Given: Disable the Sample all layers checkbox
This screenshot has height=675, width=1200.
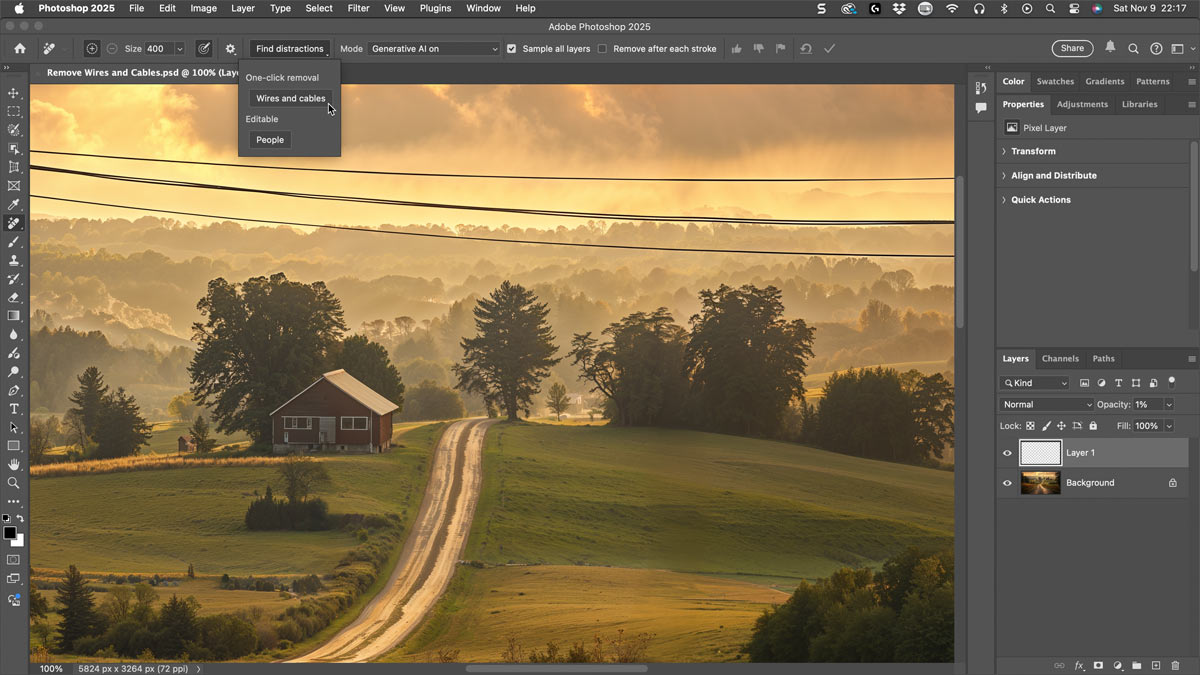Looking at the screenshot, I should pyautogui.click(x=511, y=48).
